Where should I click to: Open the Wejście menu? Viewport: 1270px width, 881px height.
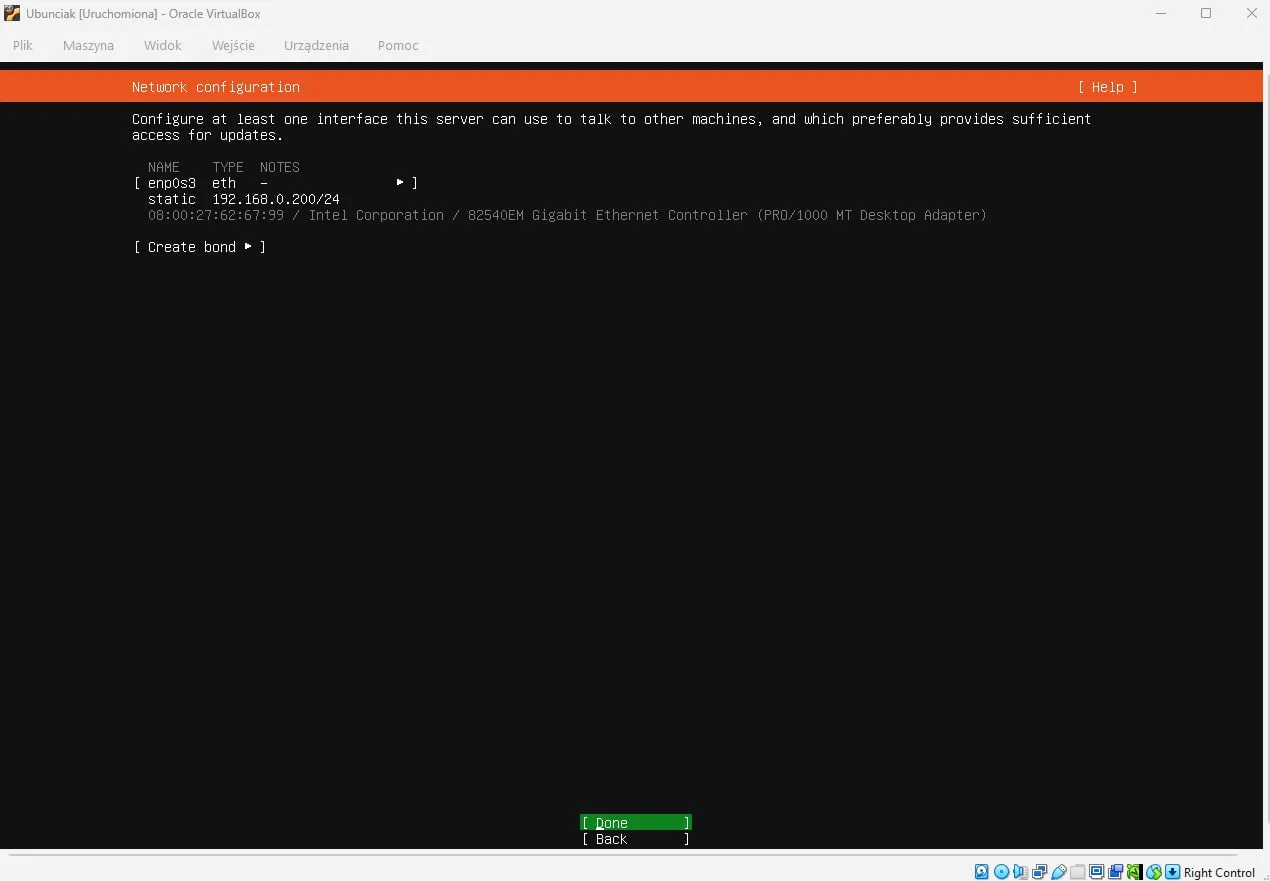click(233, 45)
